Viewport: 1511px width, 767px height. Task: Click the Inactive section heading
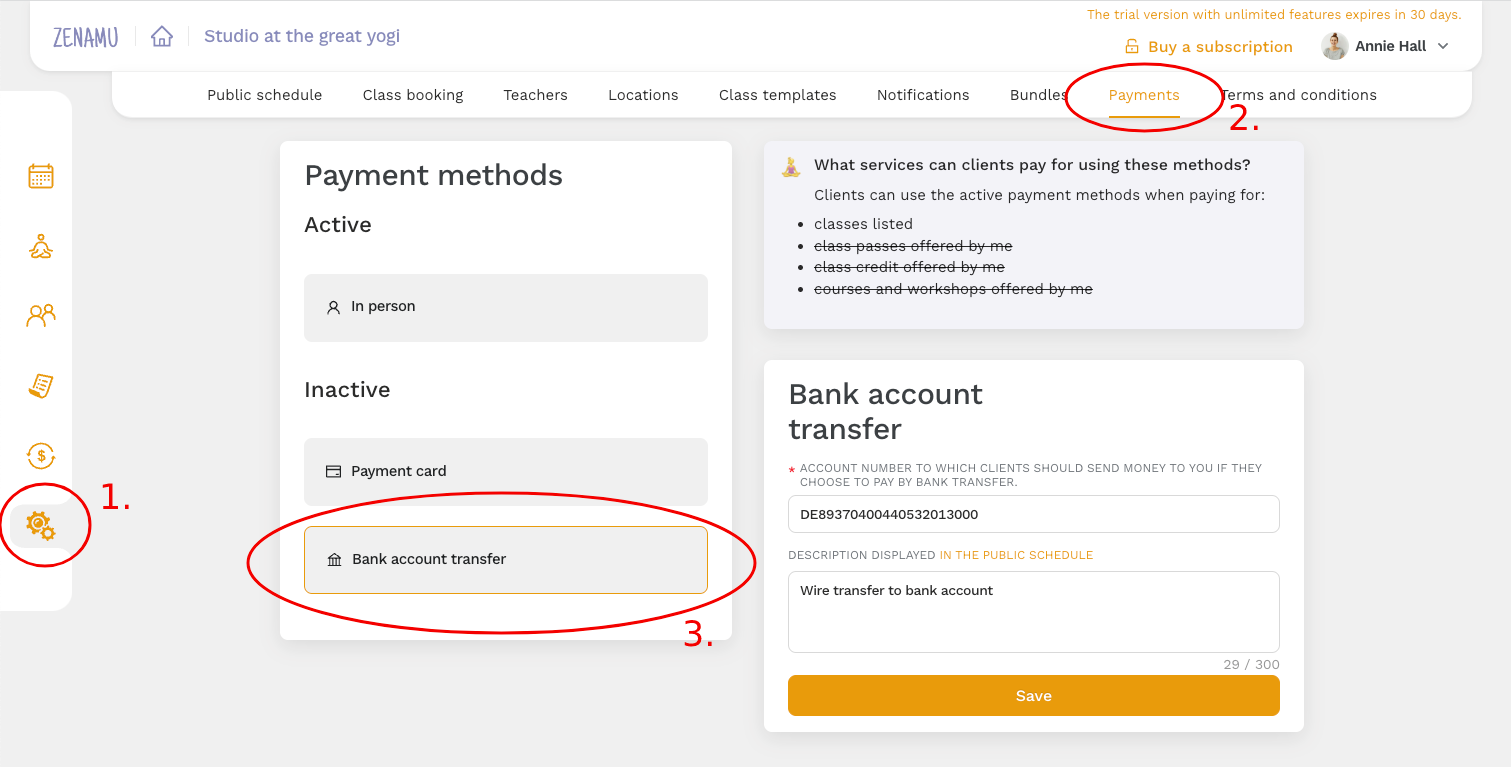coord(347,390)
